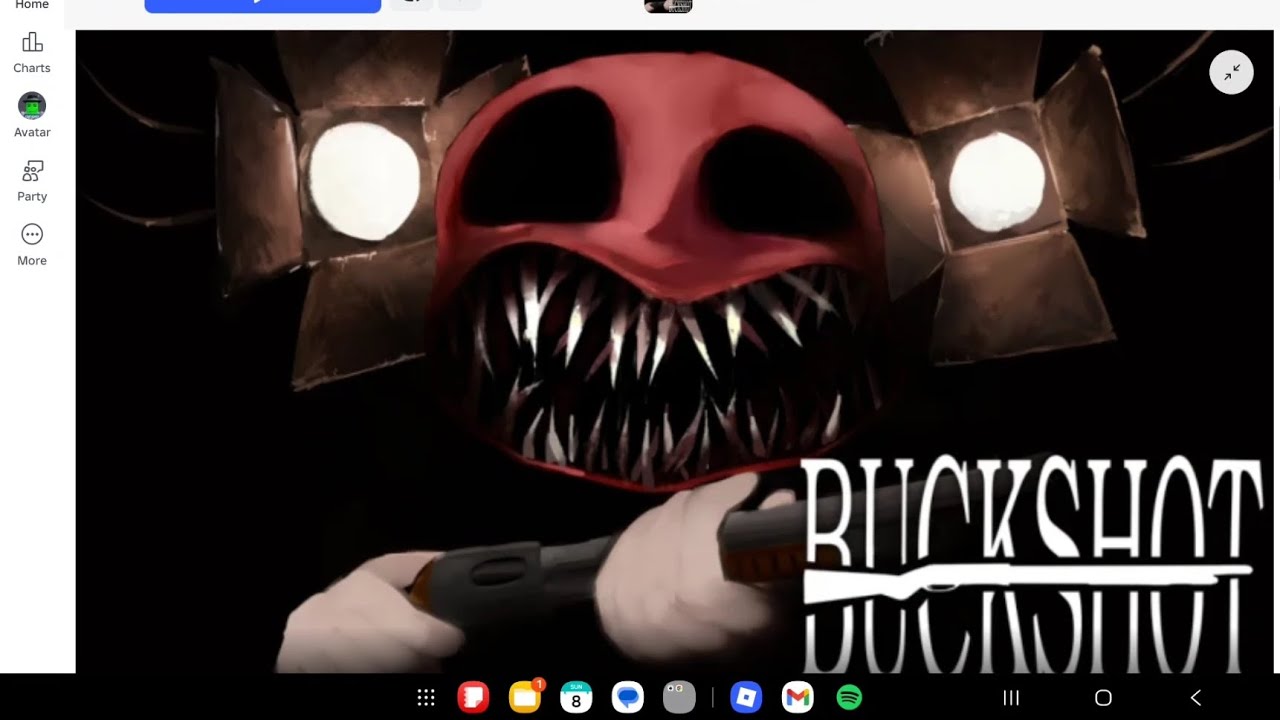
Task: Open the grey camera app in taskbar
Action: tap(679, 697)
